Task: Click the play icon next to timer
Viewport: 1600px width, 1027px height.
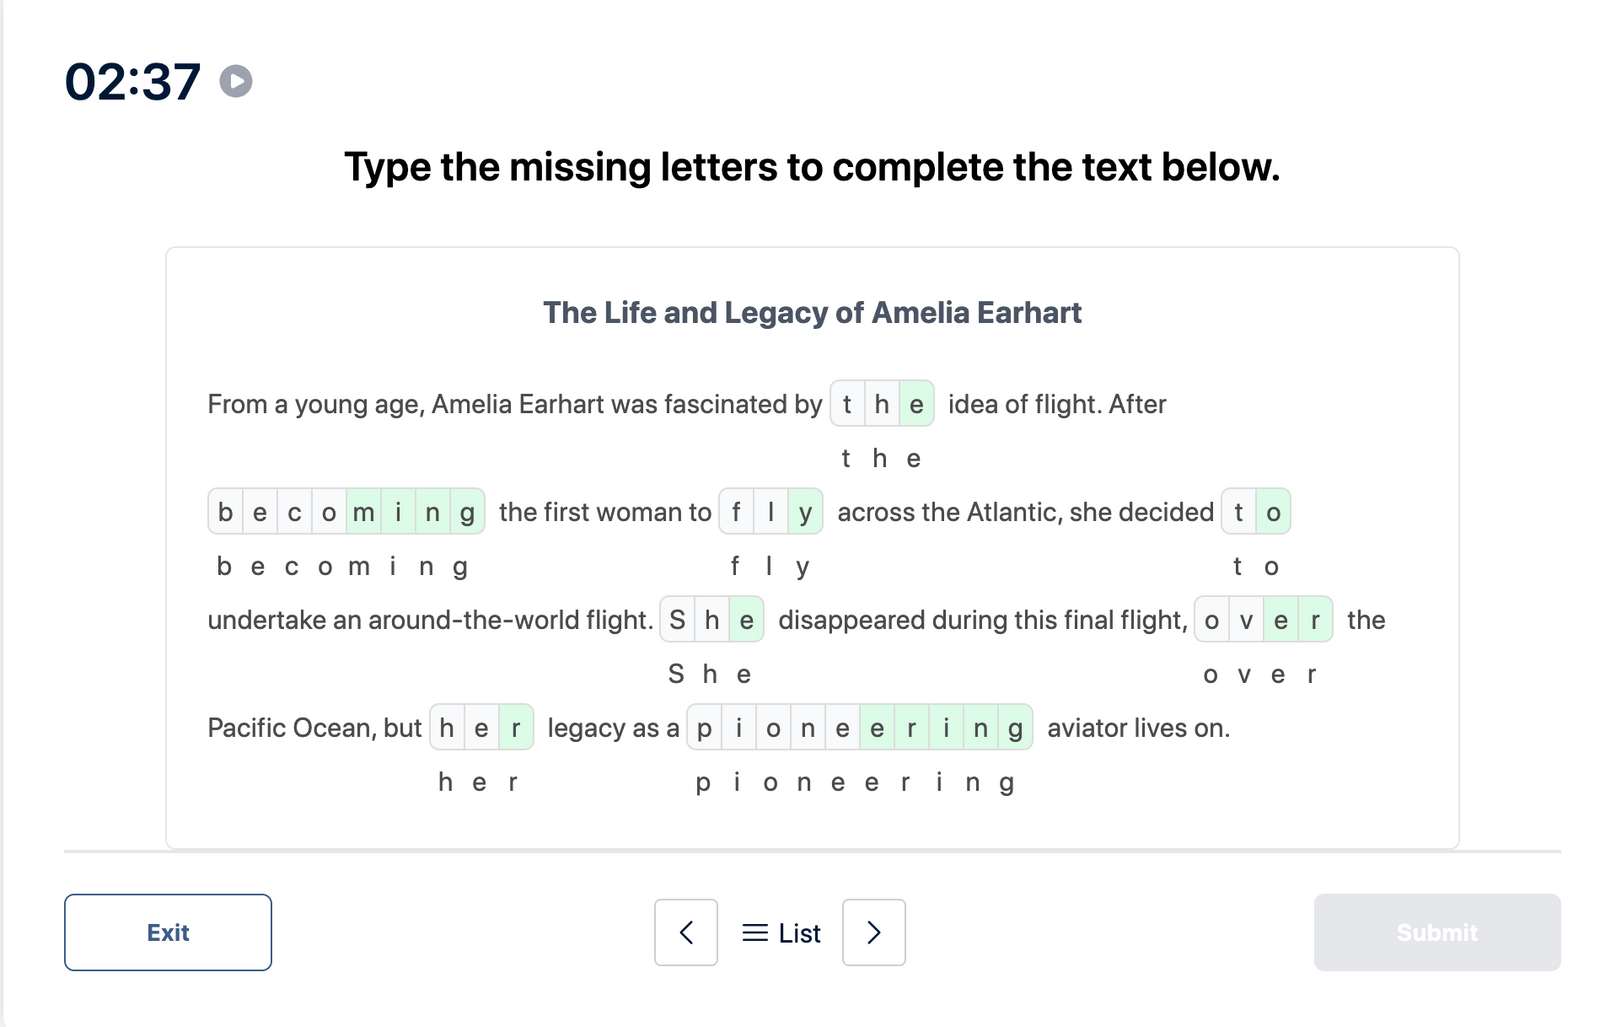Action: (x=236, y=81)
